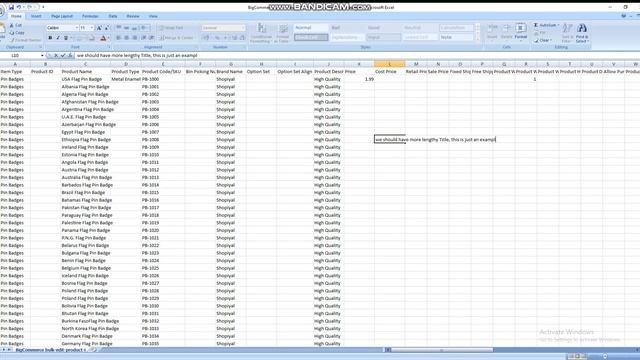The height and width of the screenshot is (360, 640).
Task: Click the Format Painter brush
Action: pos(25,40)
